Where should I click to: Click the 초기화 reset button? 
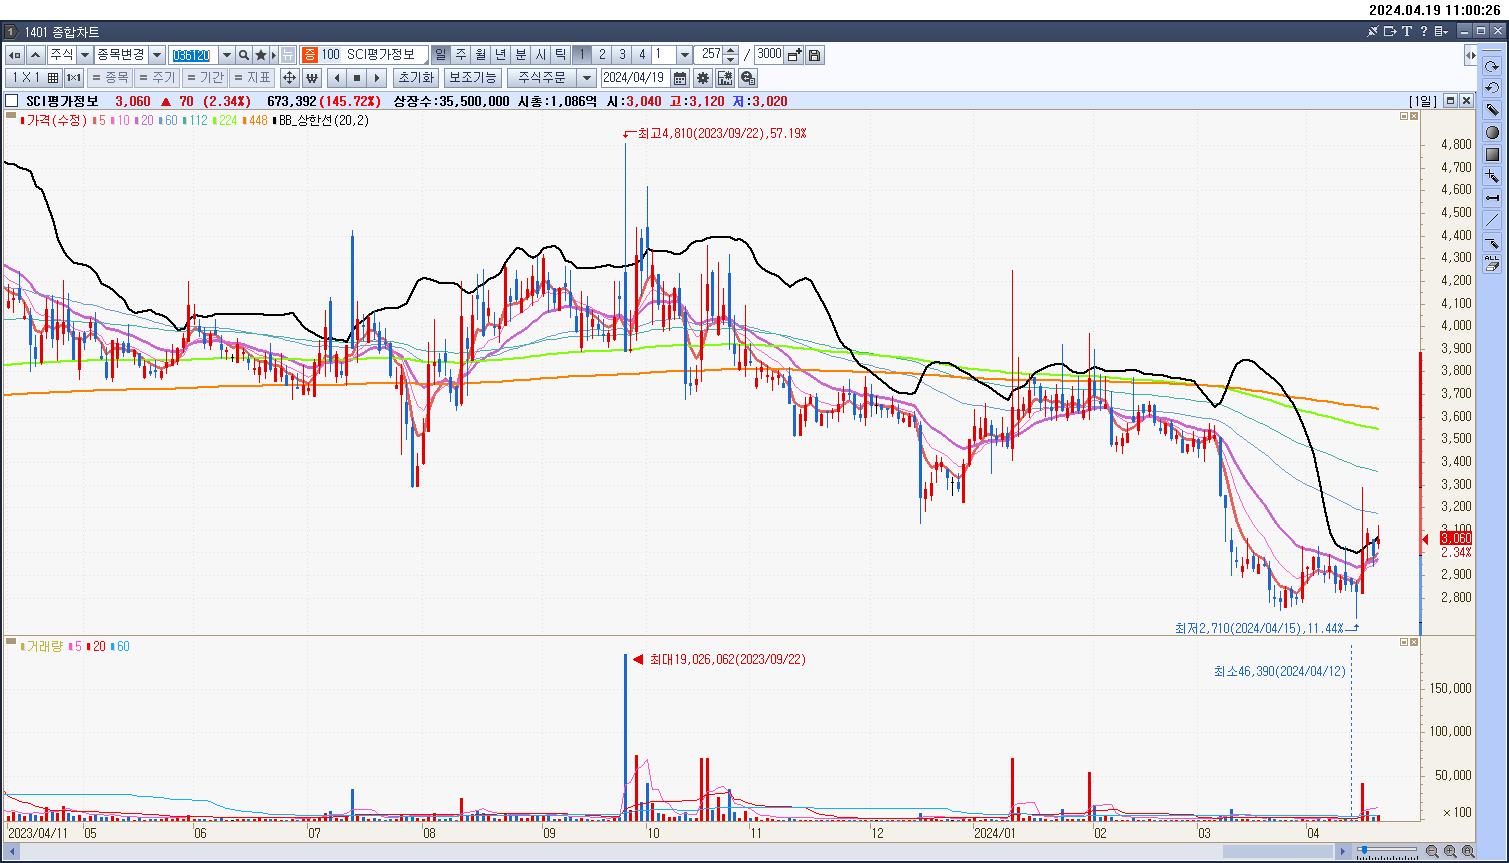416,78
